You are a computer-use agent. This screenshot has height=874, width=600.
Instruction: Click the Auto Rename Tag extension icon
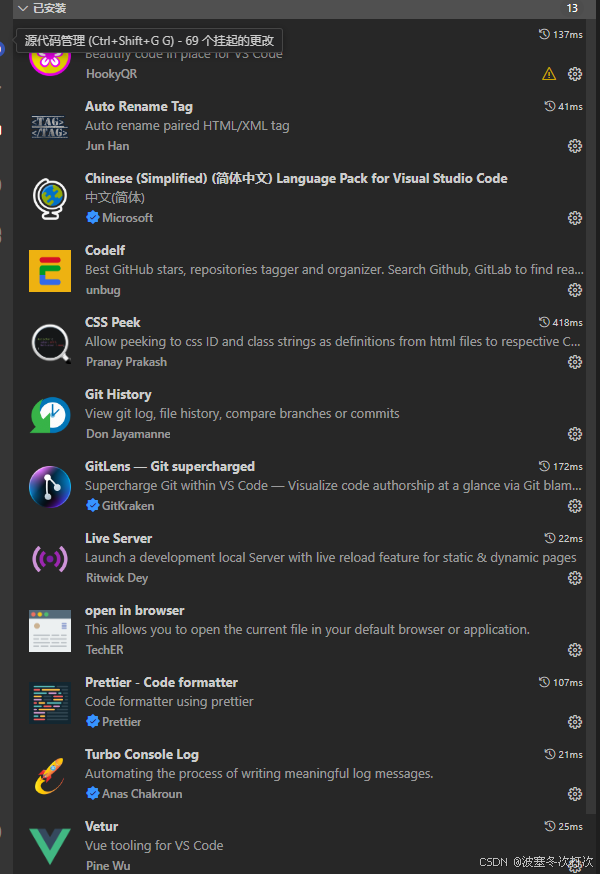pos(50,127)
